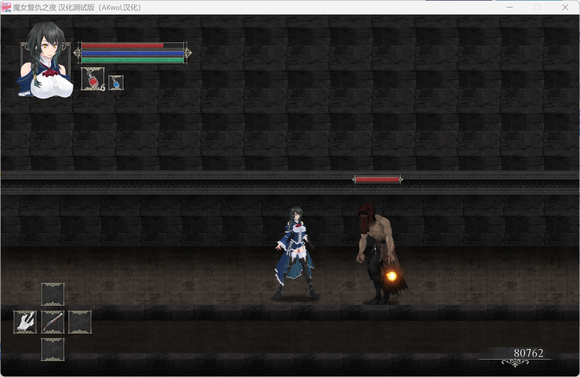
Task: Click the empty bottom quick slot
Action: pyautogui.click(x=53, y=349)
